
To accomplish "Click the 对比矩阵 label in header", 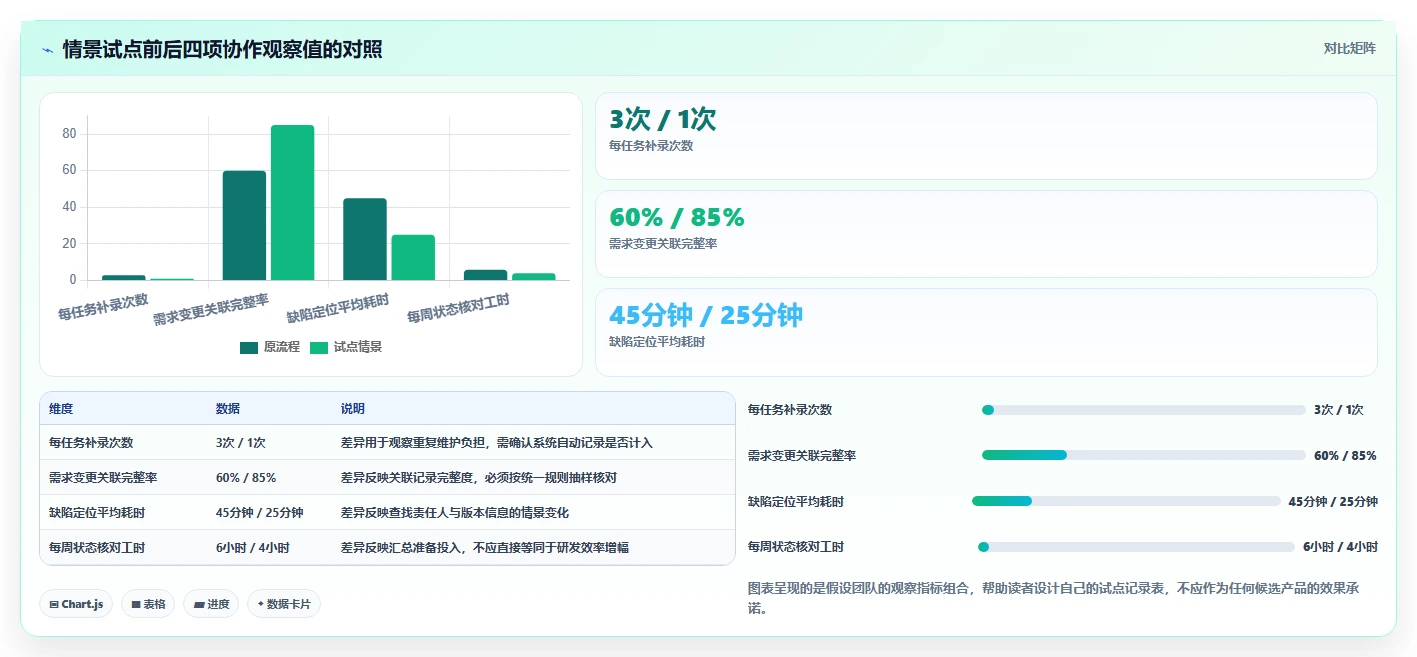I will [1349, 48].
